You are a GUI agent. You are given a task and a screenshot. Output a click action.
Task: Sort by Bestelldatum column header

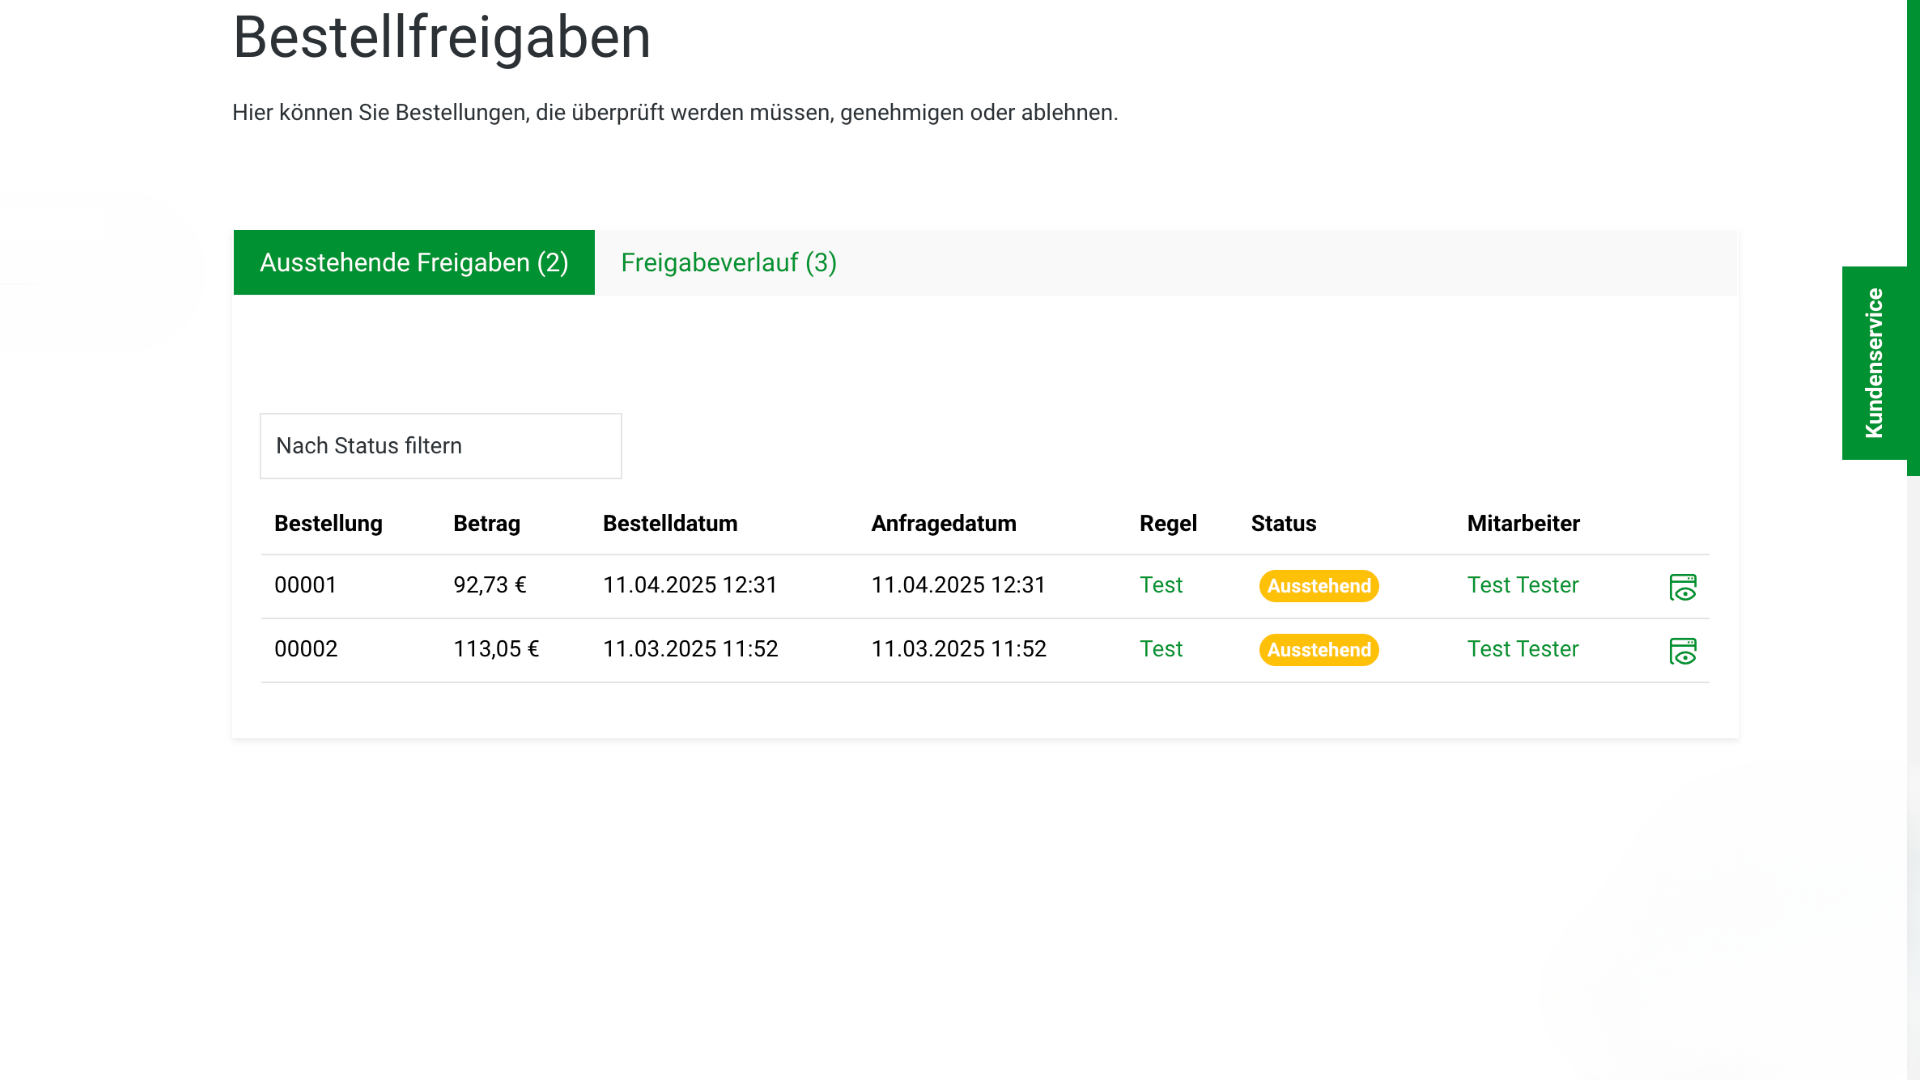669,524
